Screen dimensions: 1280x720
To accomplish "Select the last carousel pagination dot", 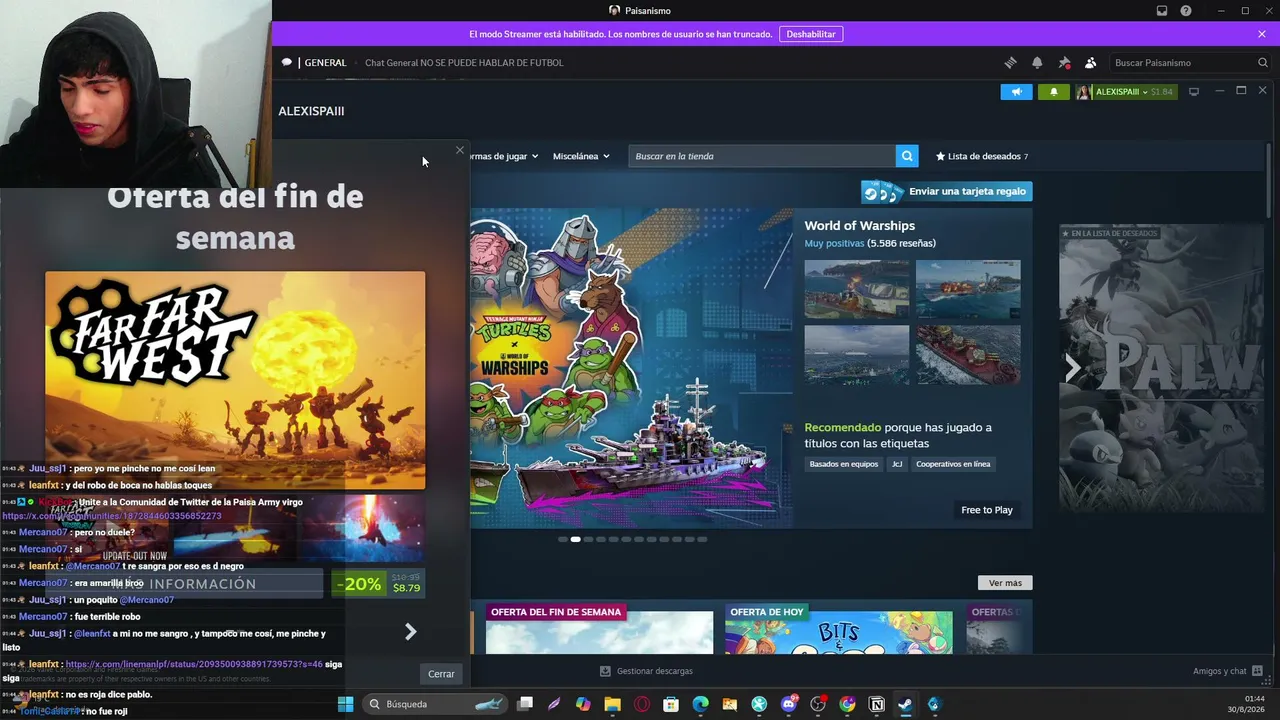I will (x=702, y=539).
